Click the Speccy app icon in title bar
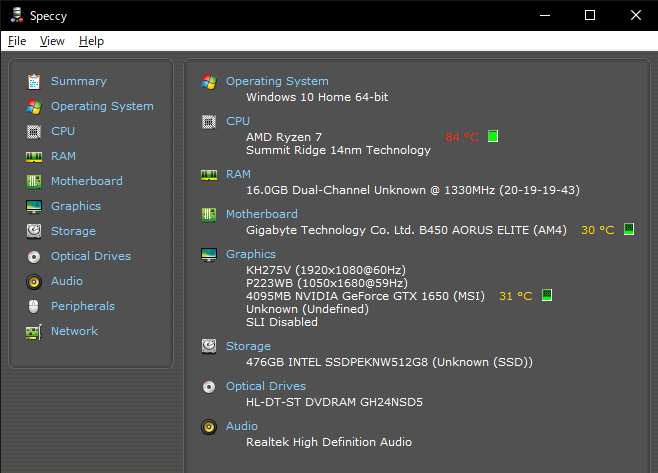 point(17,15)
